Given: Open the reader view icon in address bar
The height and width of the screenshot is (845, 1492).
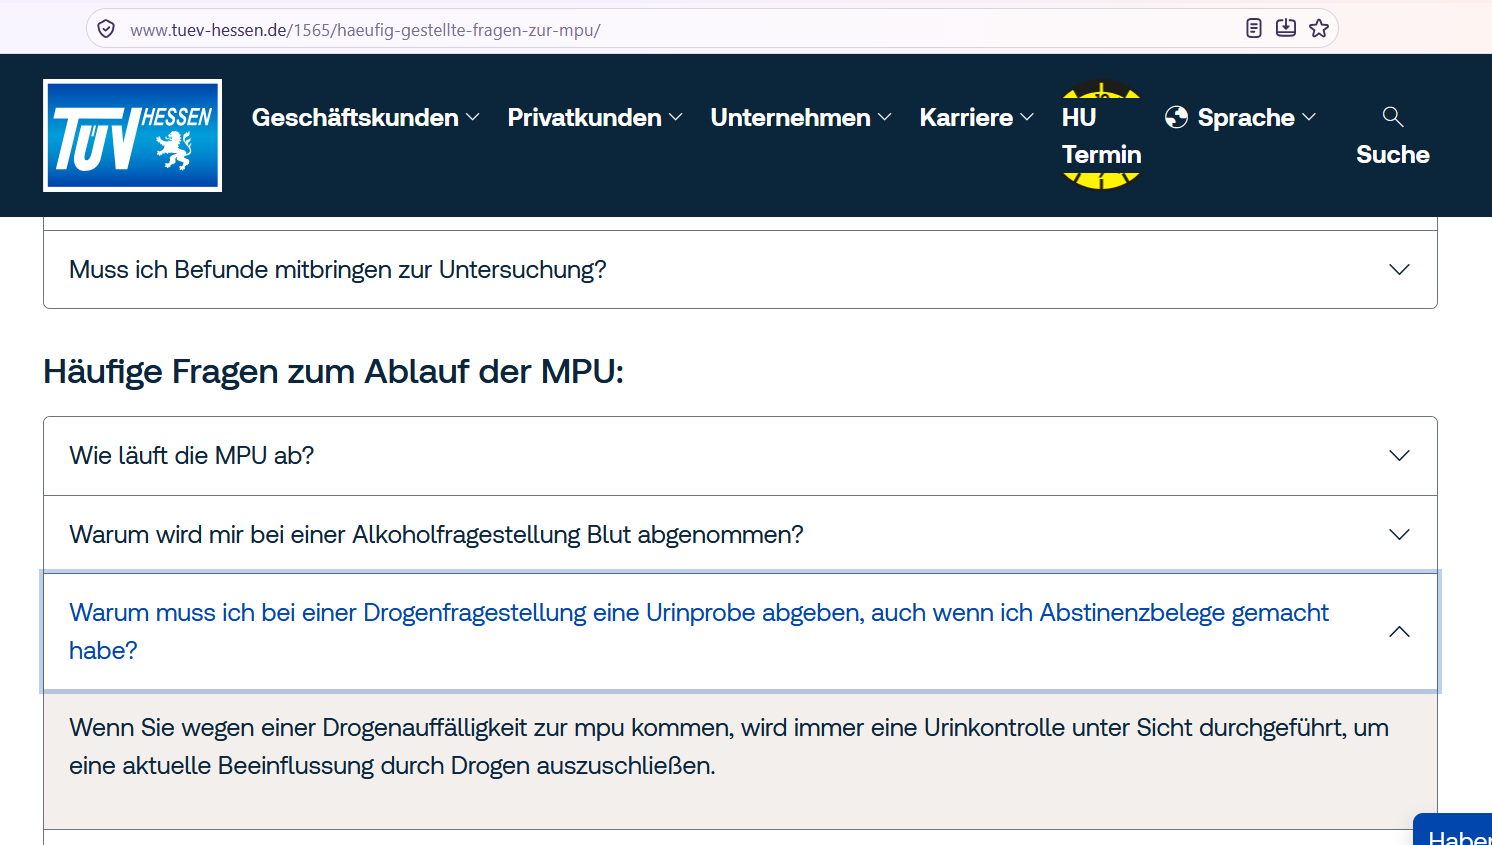Looking at the screenshot, I should point(1254,28).
